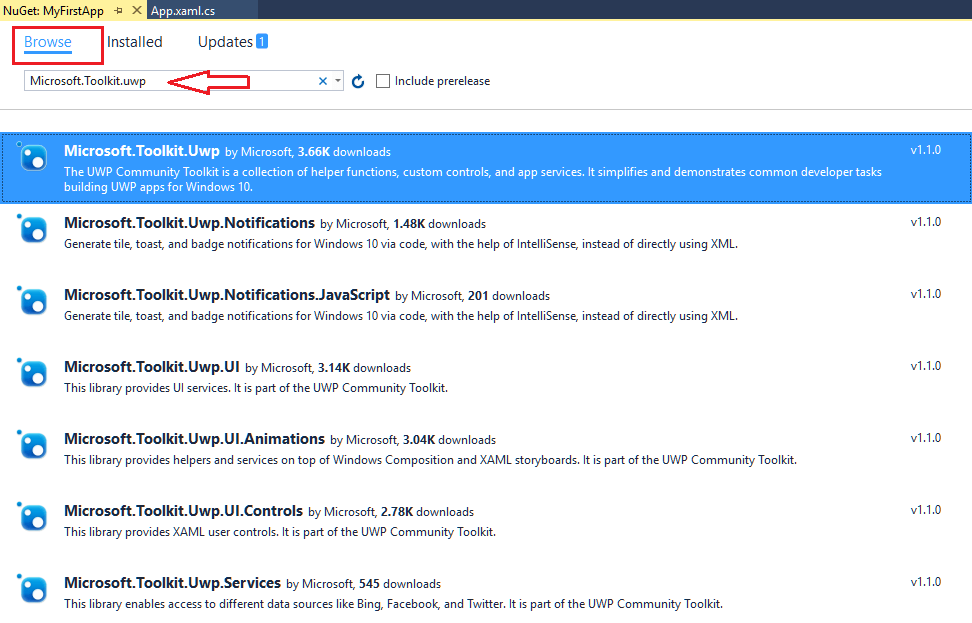This screenshot has width=972, height=623.
Task: Click version v1.1.0 of Uwp.UI.Animations
Action: click(x=926, y=438)
